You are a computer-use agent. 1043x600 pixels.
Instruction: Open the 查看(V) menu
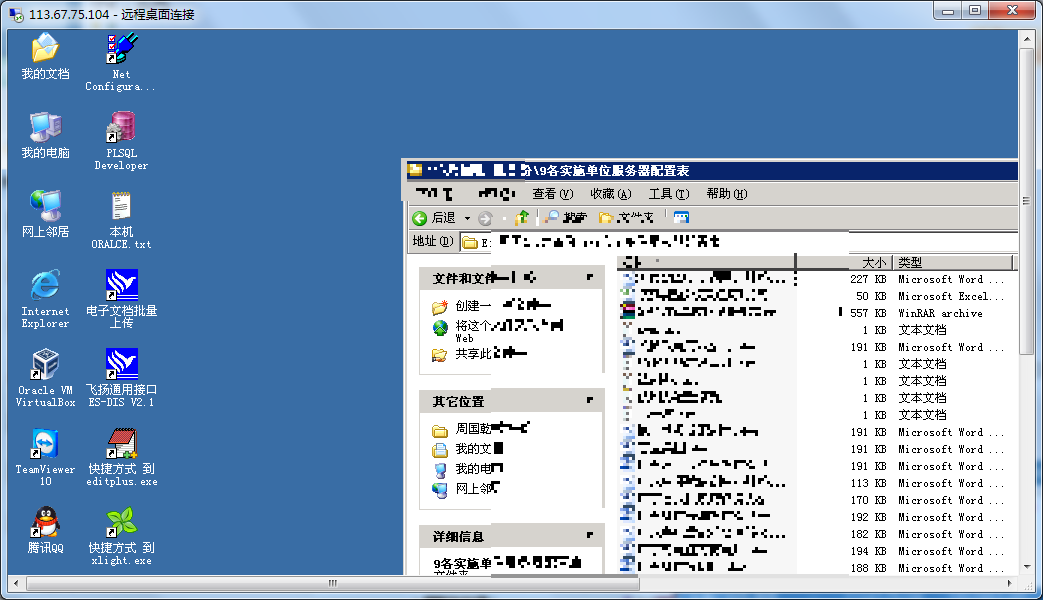tap(552, 194)
